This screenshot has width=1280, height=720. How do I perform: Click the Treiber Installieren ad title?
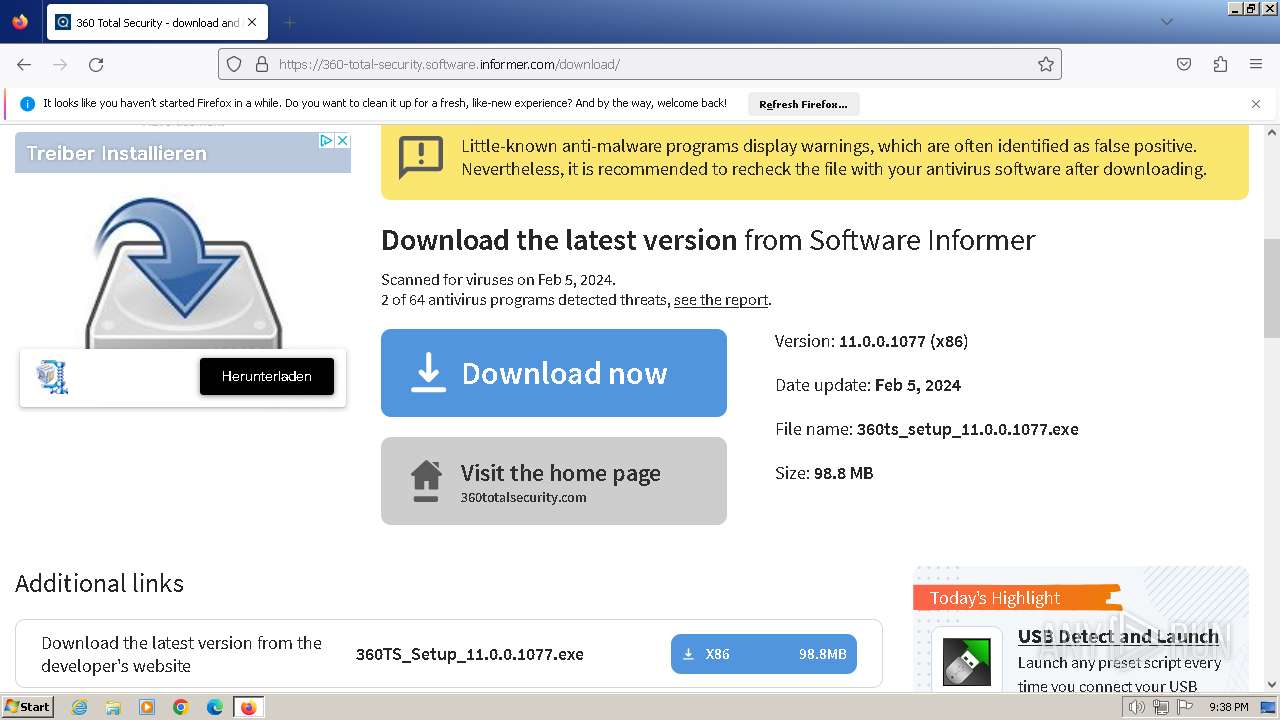[116, 153]
